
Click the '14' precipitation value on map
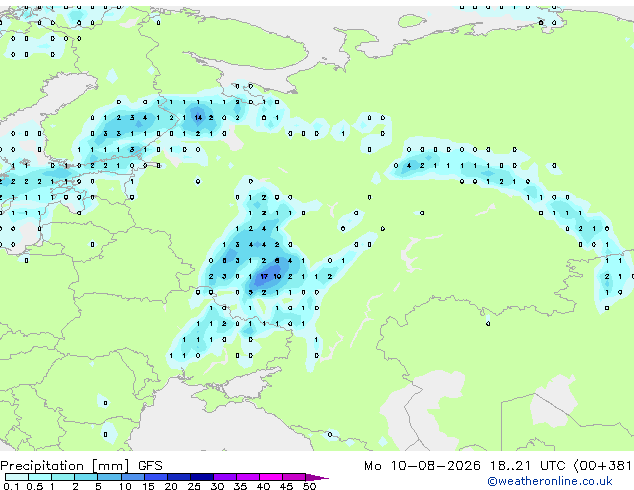[x=198, y=118]
